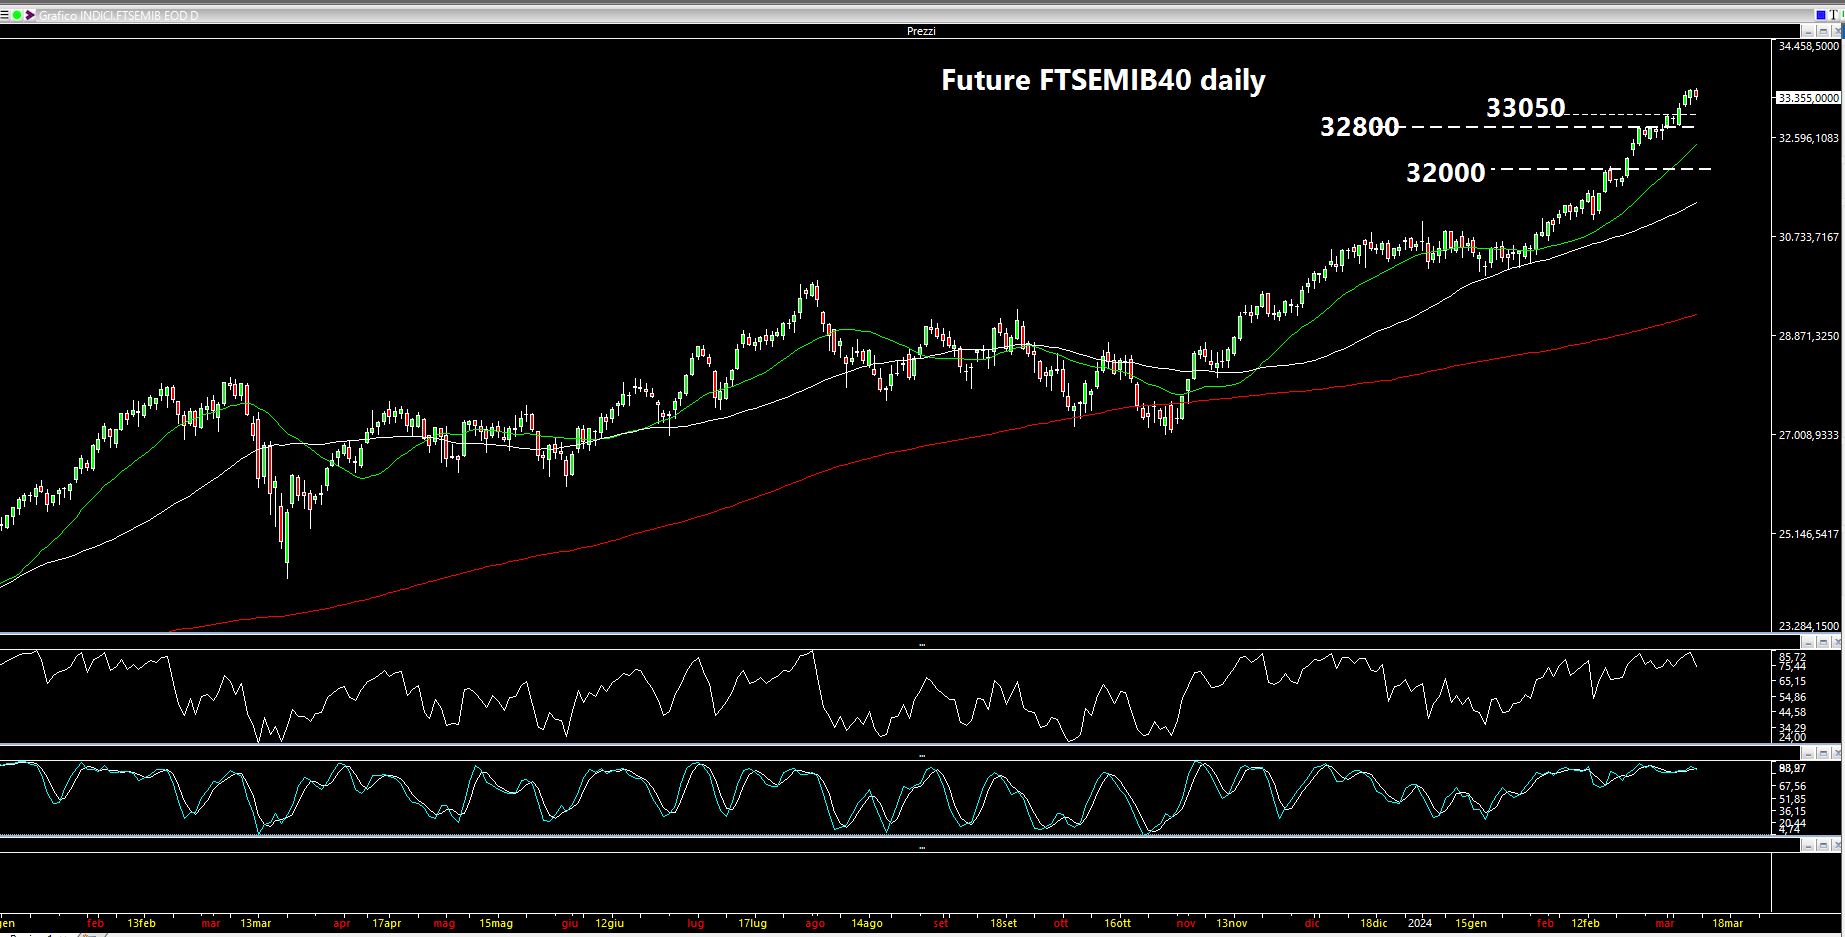This screenshot has width=1845, height=937.
Task: Click the 2024 year axis label
Action: (x=1420, y=923)
